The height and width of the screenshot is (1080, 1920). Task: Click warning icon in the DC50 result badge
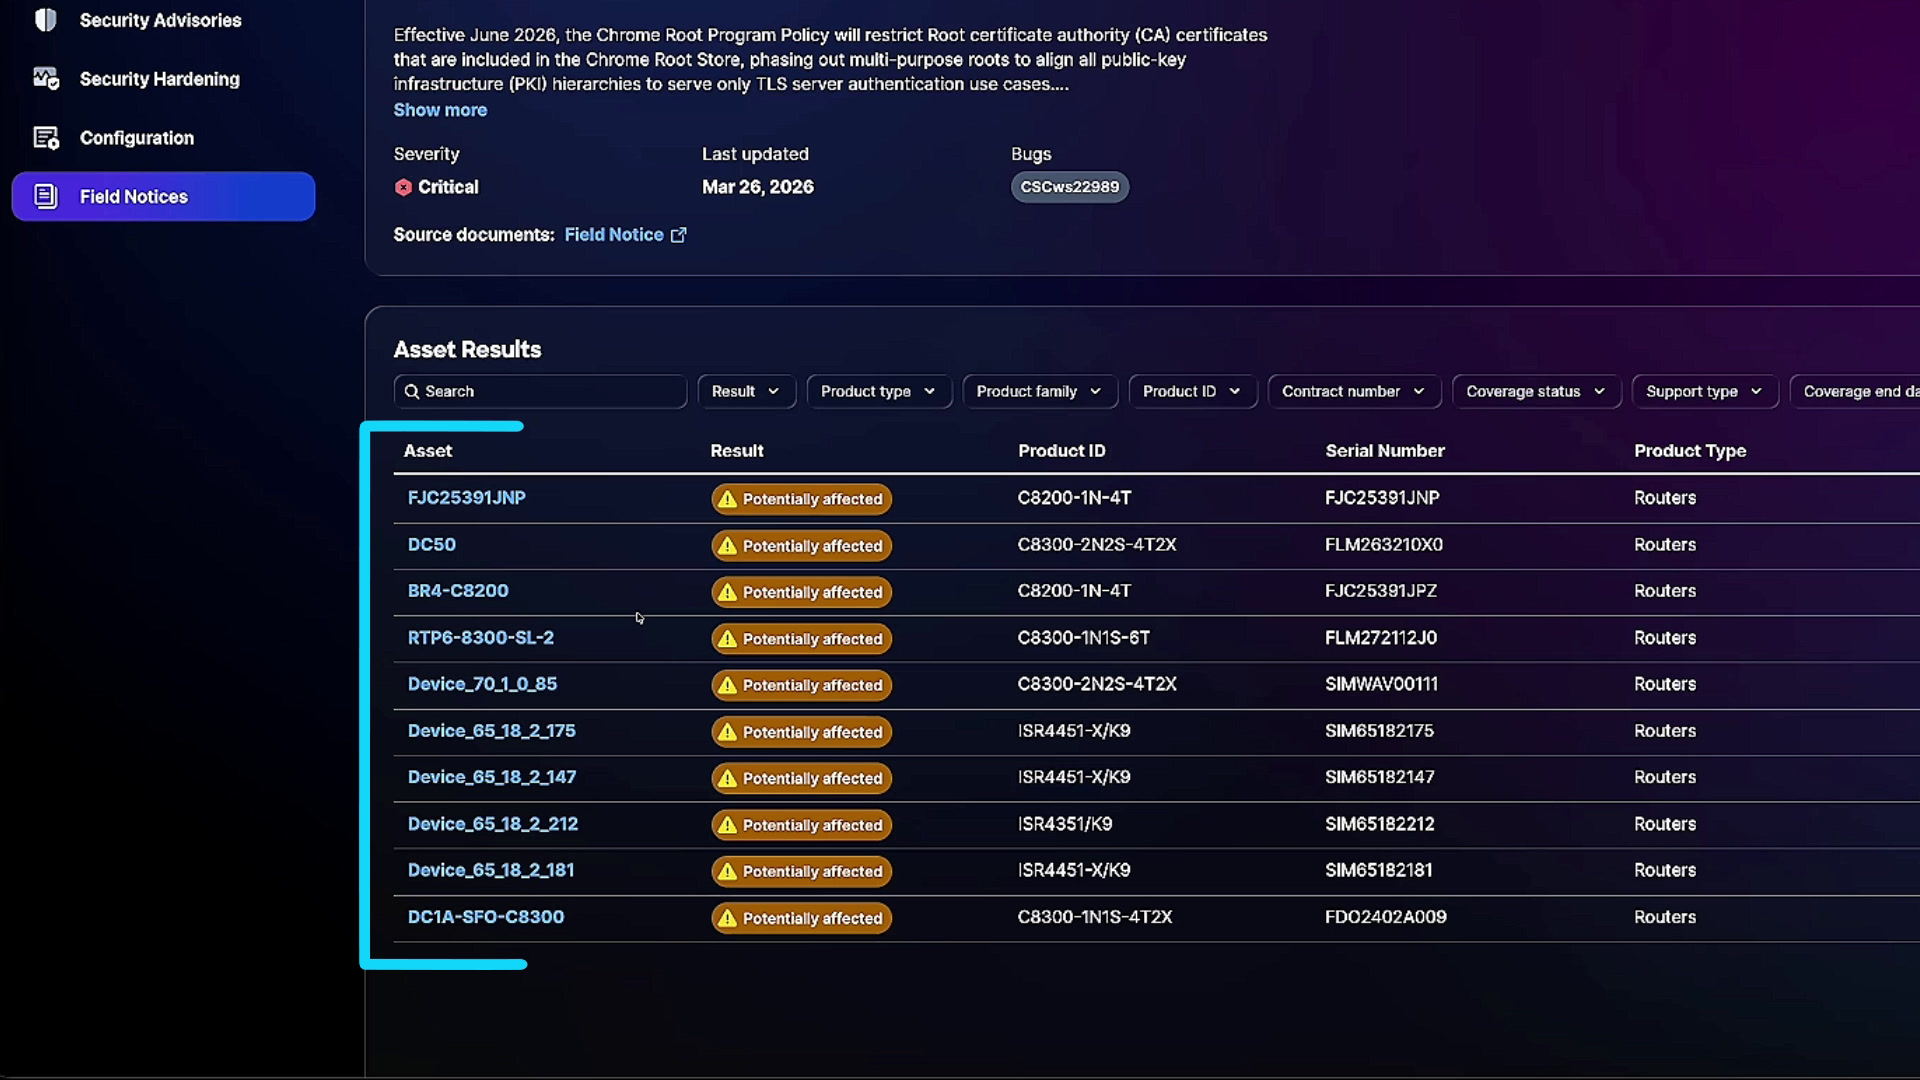pyautogui.click(x=727, y=546)
